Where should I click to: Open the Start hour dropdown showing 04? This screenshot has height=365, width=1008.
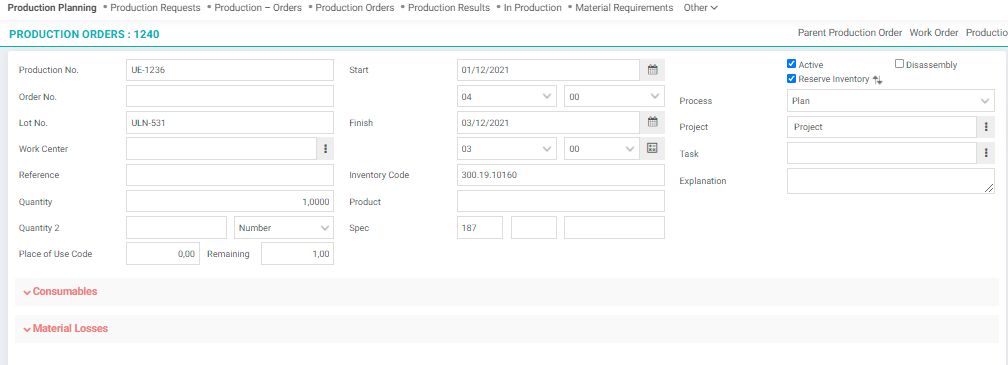507,96
